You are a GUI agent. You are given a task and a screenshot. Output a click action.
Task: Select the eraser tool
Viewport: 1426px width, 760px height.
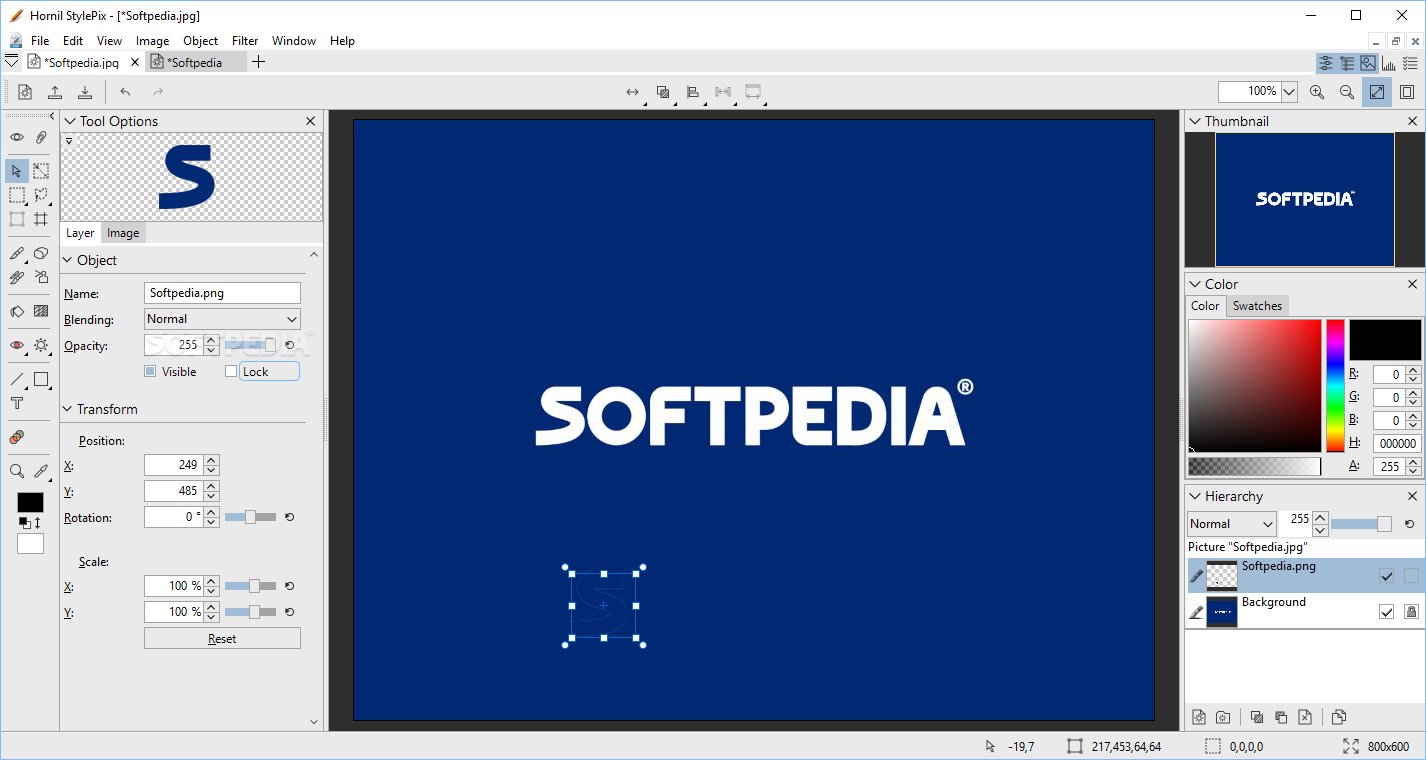coord(41,253)
